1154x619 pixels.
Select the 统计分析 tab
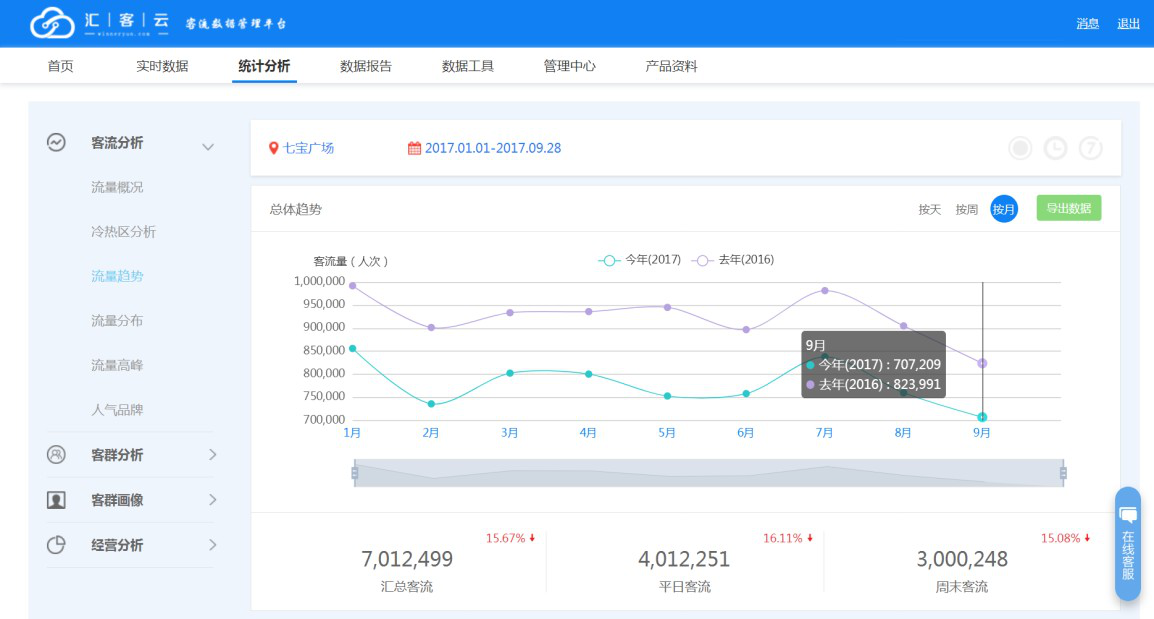[x=264, y=66]
